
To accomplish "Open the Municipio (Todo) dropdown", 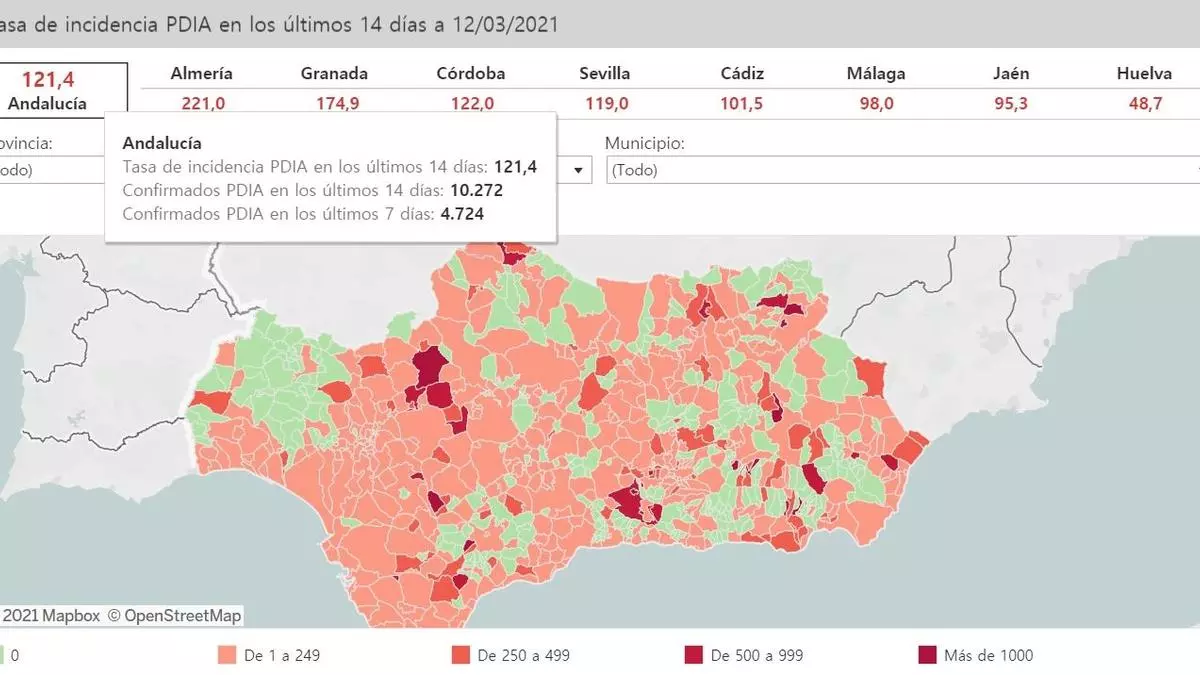I will pyautogui.click(x=900, y=170).
